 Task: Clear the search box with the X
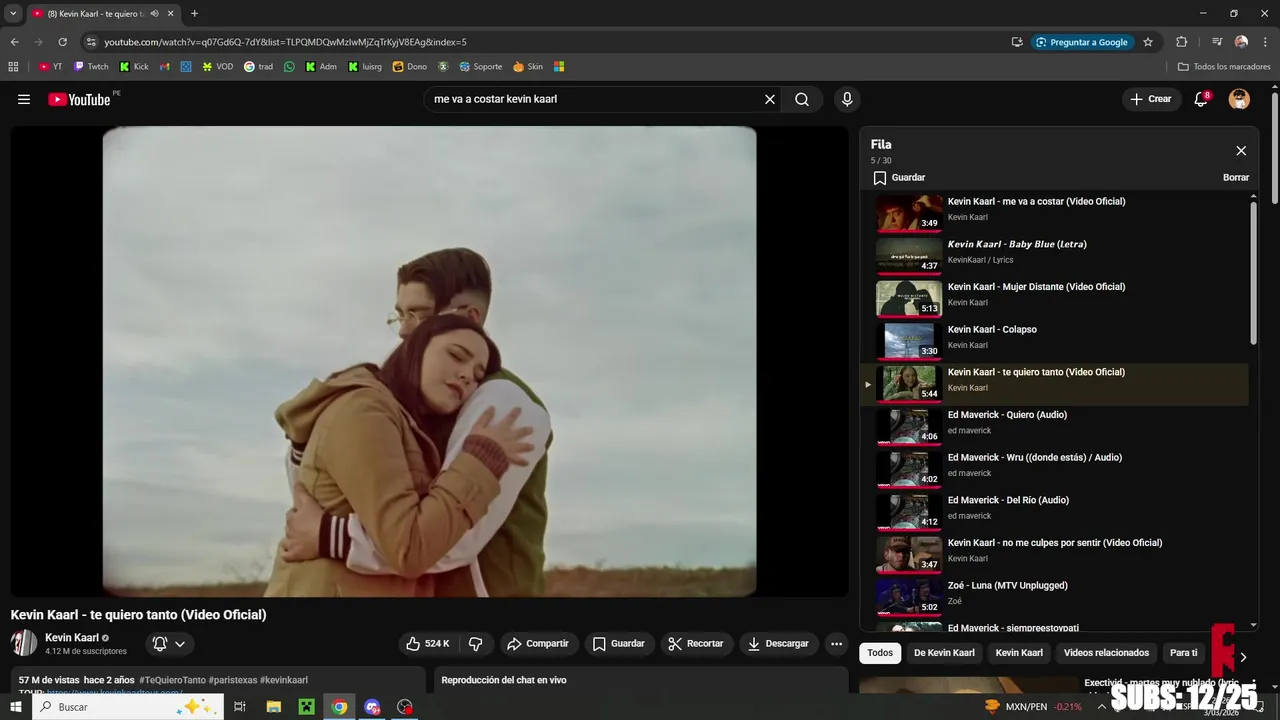(770, 99)
